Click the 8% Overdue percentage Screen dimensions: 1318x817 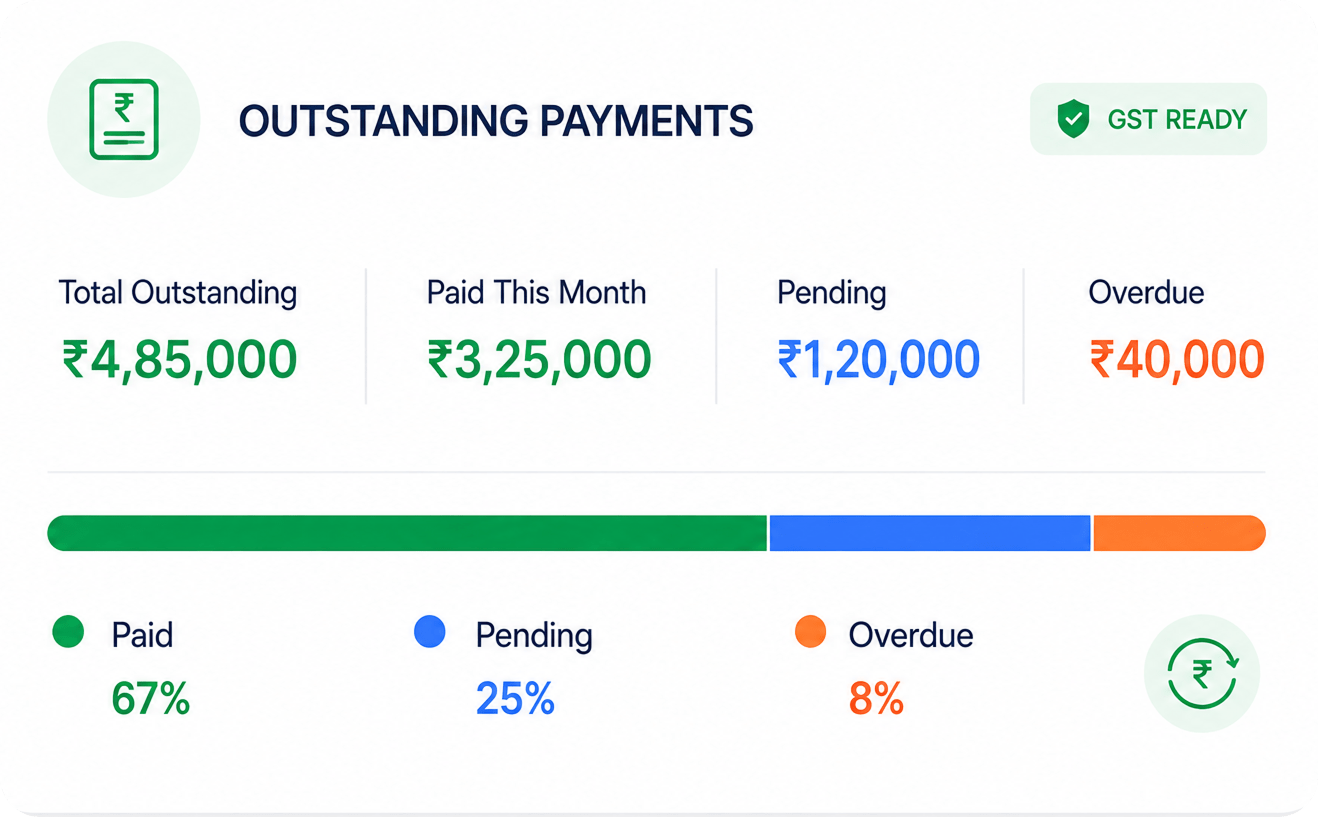(876, 699)
